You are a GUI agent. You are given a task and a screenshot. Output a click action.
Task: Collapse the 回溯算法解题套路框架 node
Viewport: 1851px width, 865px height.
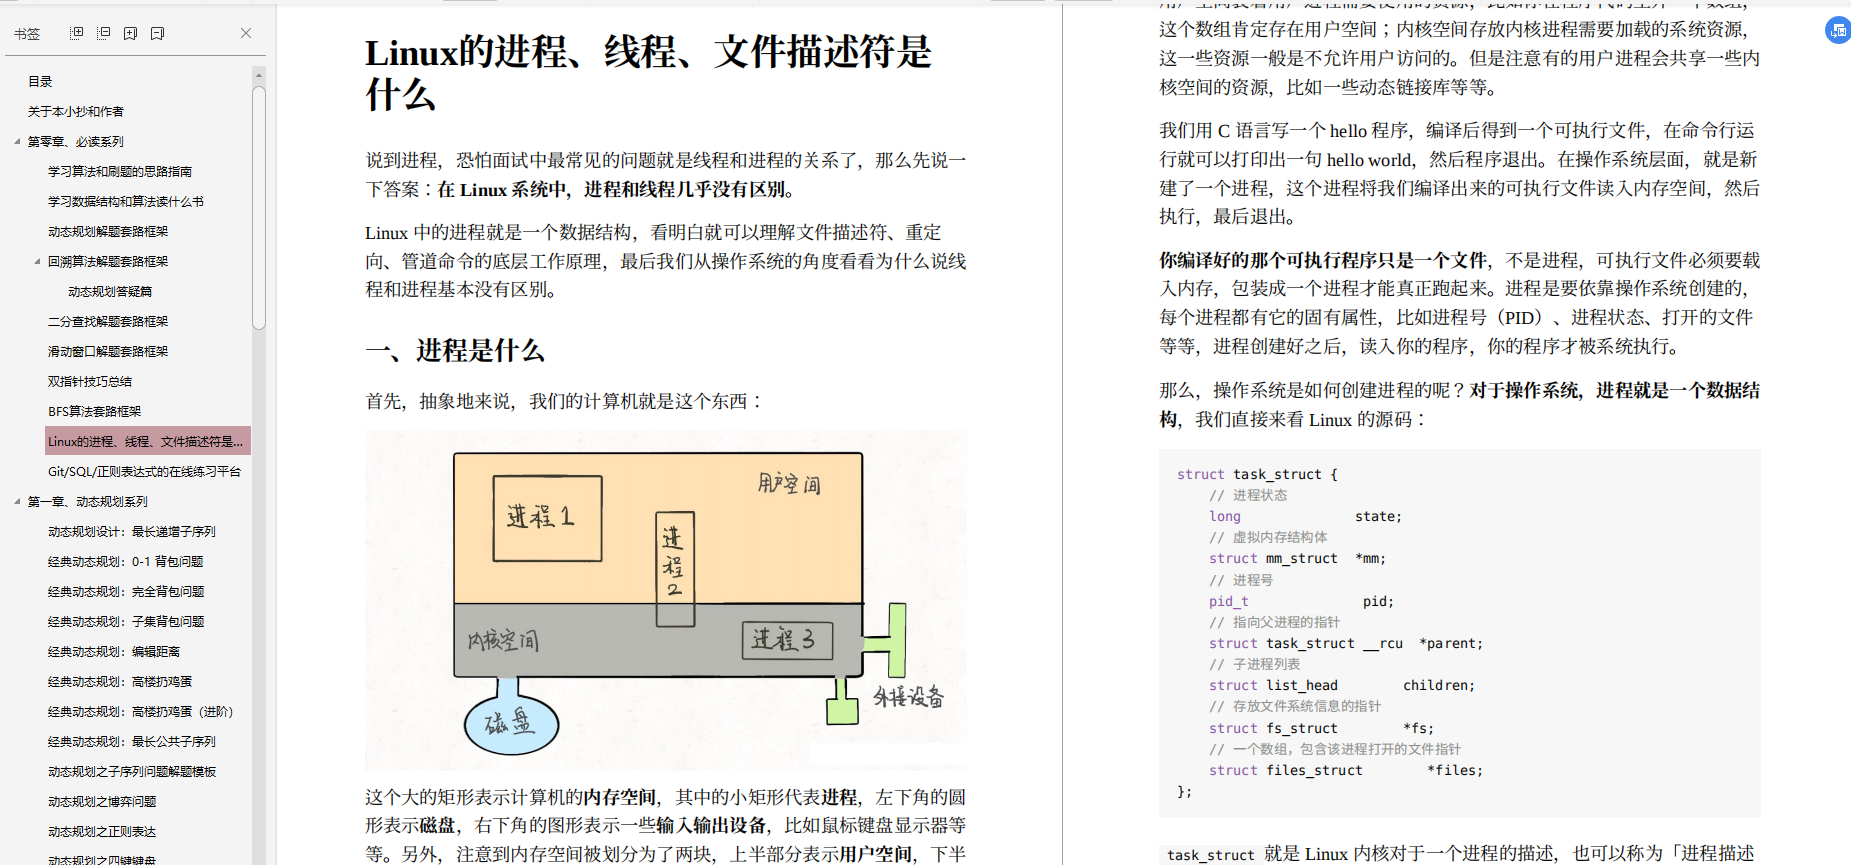pos(37,261)
